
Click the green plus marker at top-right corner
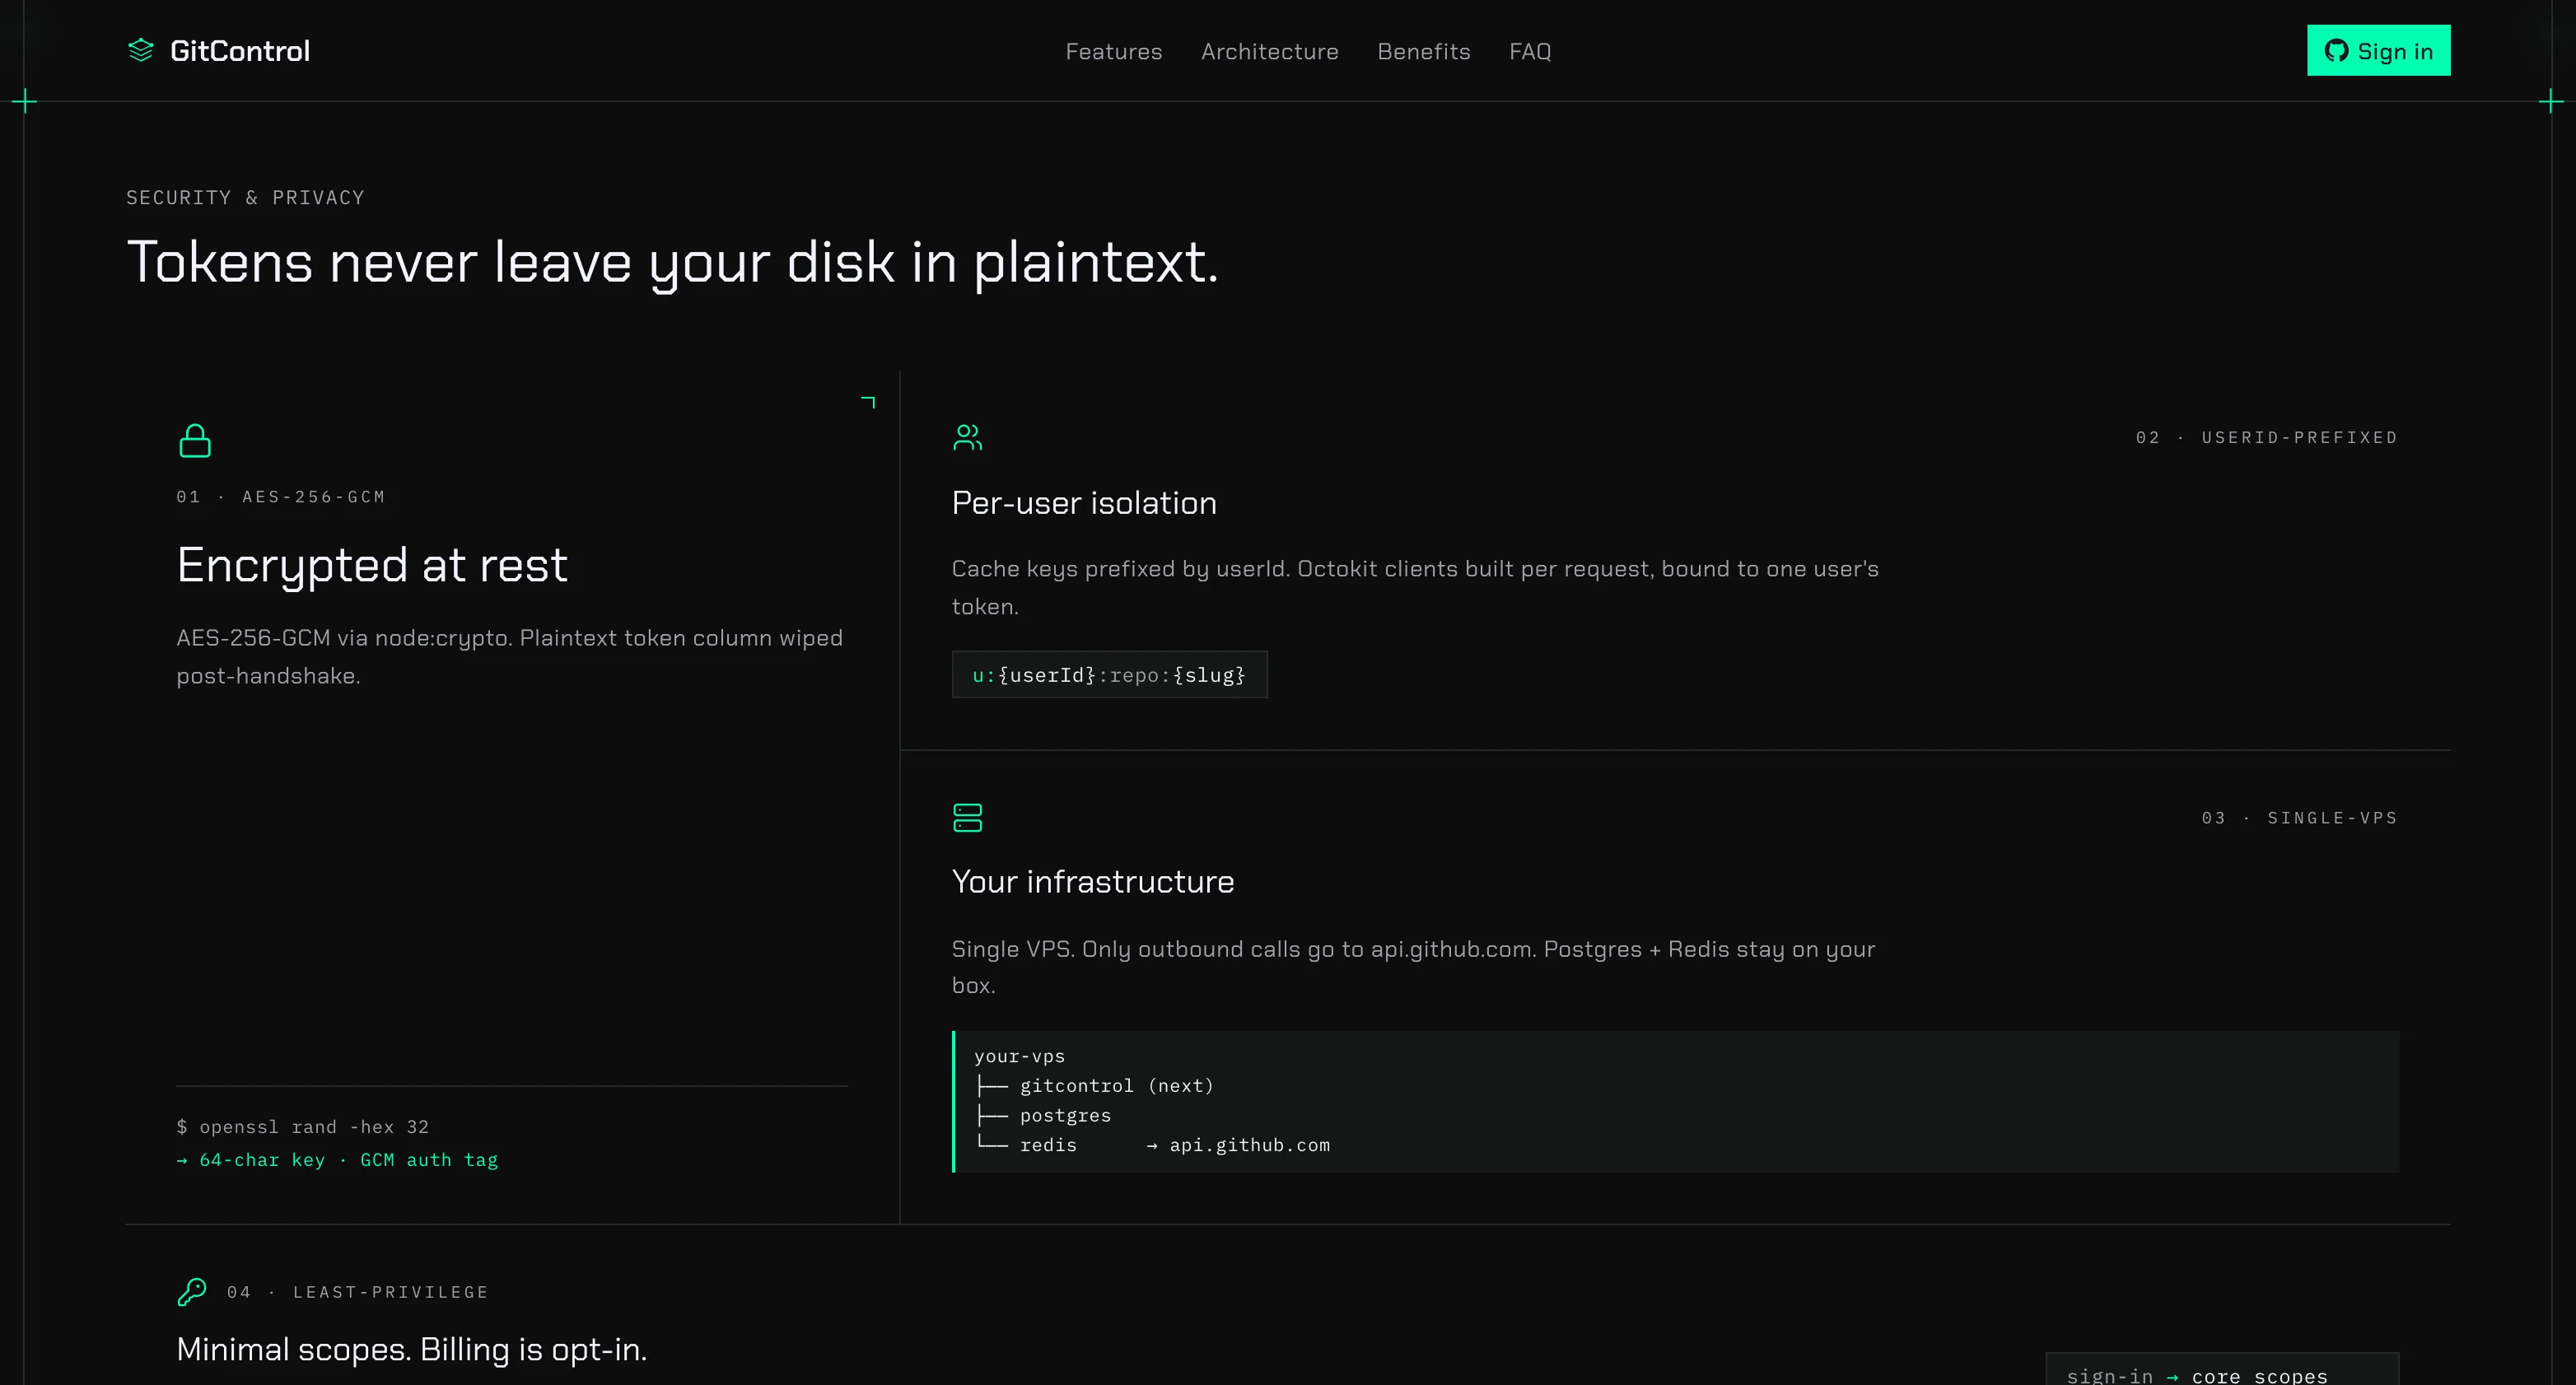[x=2551, y=101]
